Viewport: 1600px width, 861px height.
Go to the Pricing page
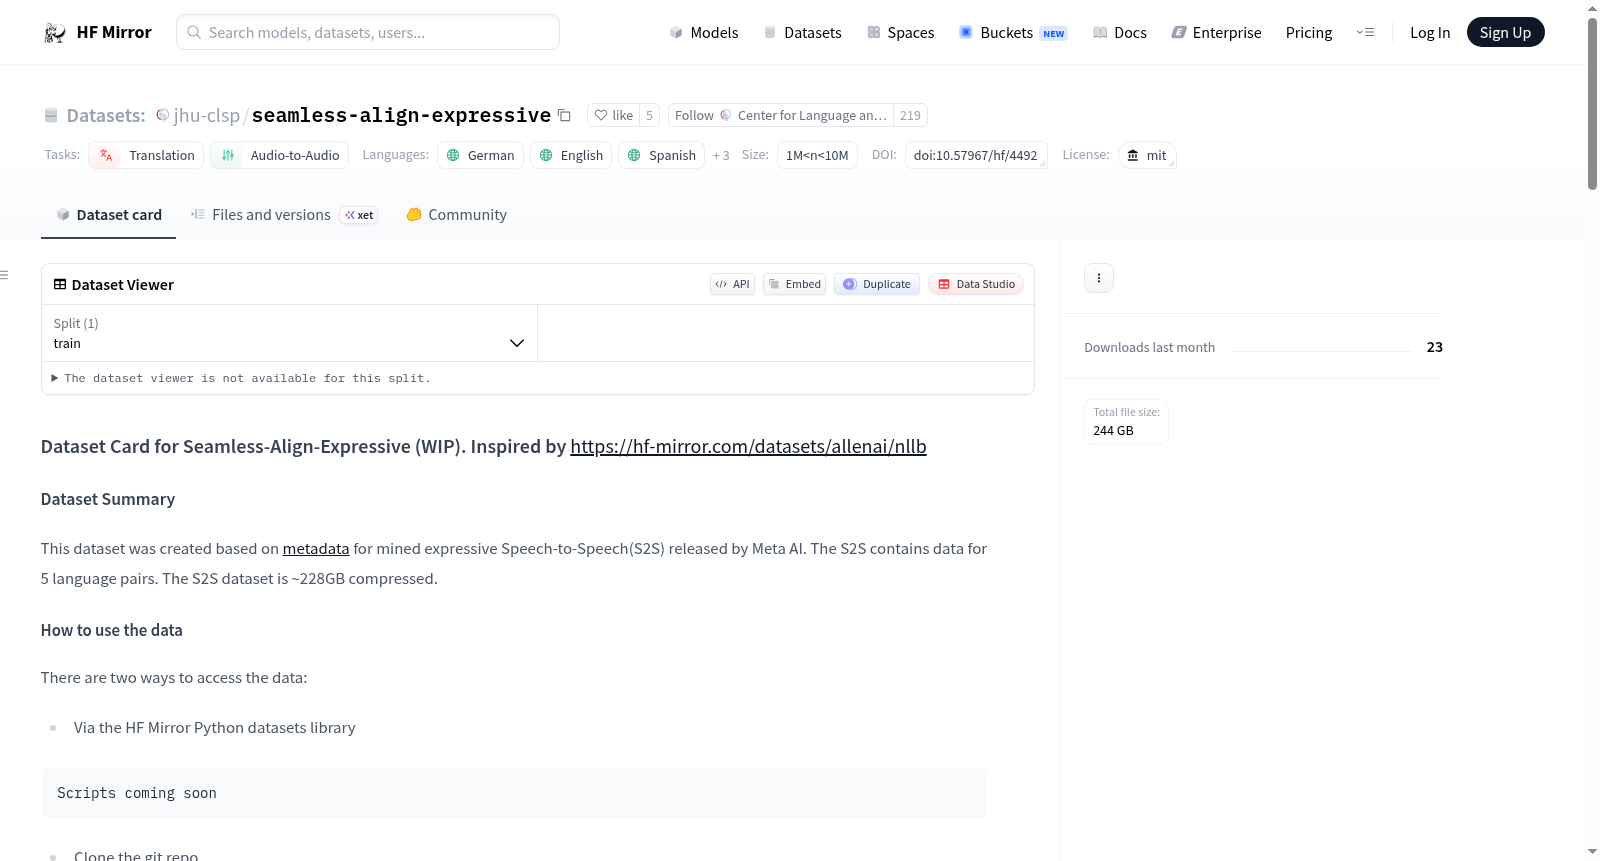(1309, 33)
